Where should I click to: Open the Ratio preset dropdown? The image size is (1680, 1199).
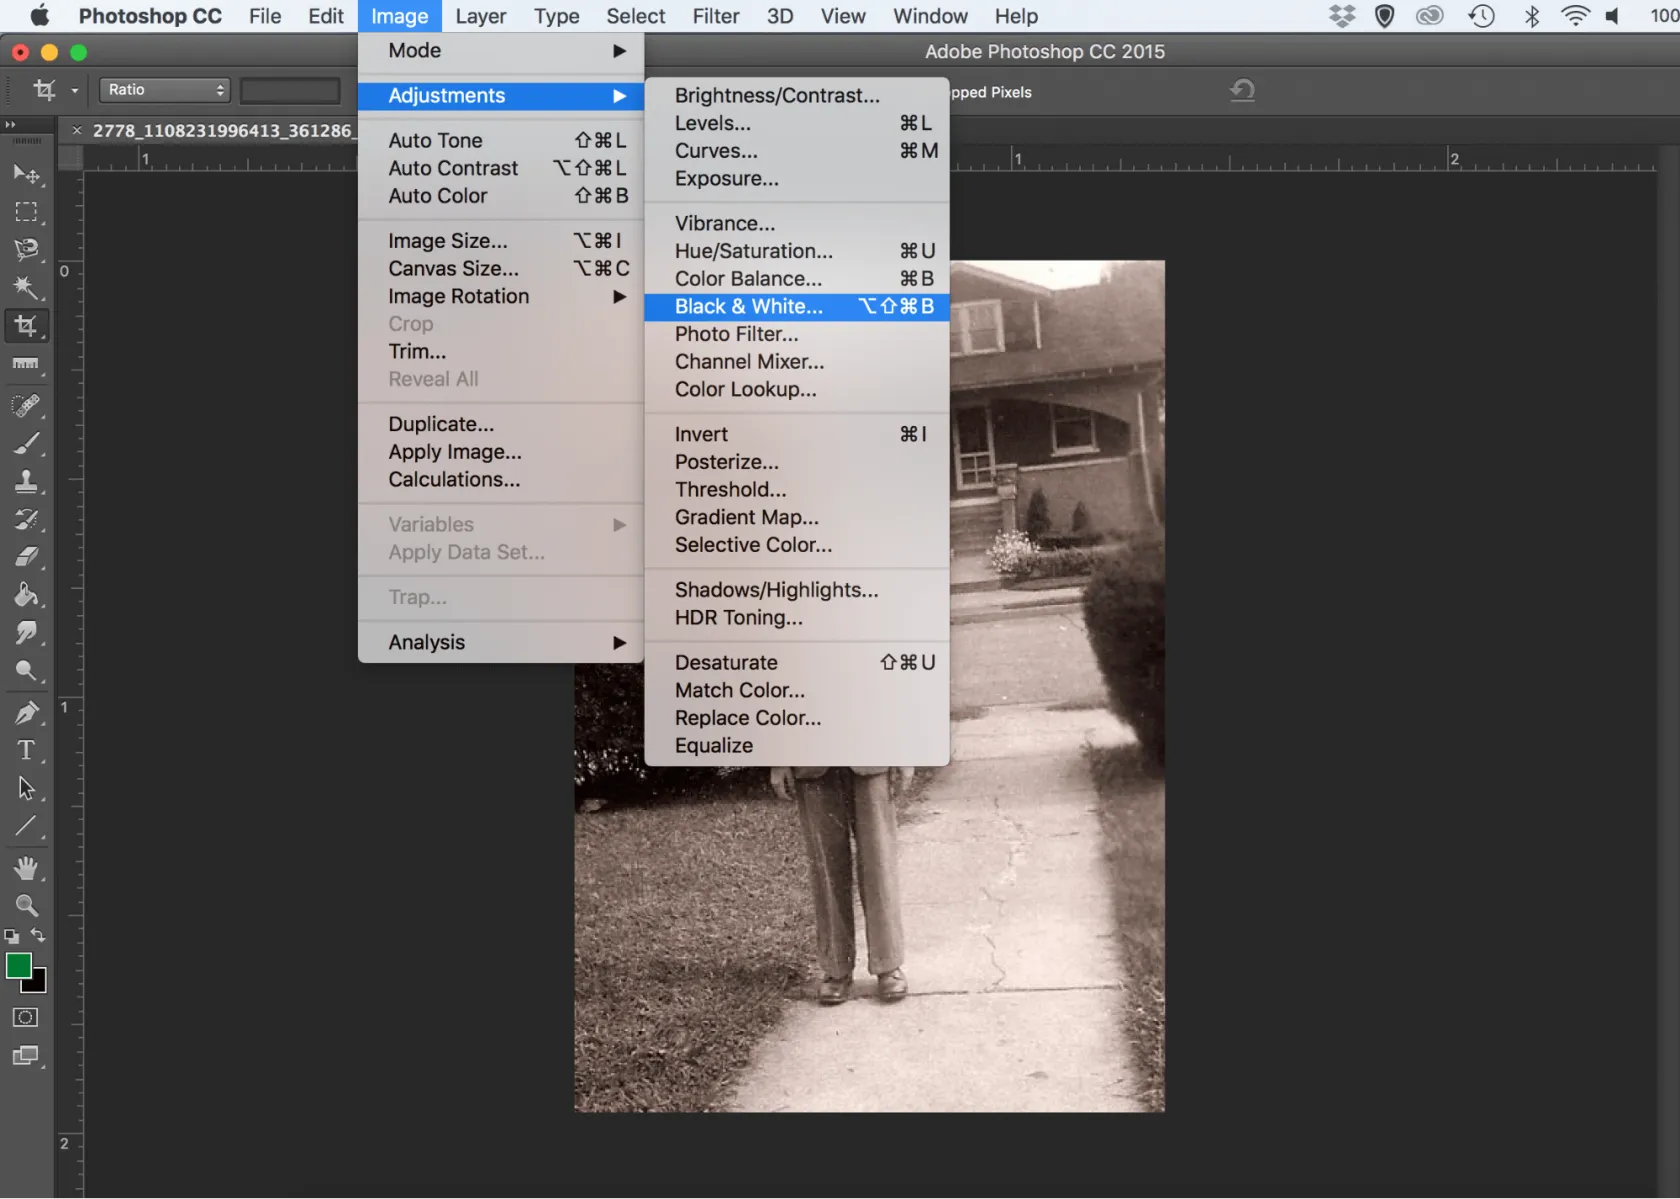(x=165, y=90)
